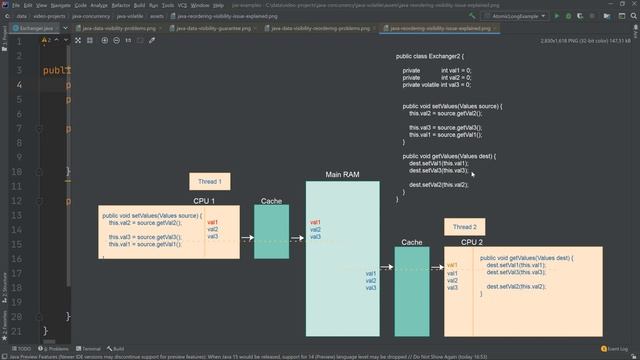
Task: Open the Navigate menu
Action: pos(60,5)
